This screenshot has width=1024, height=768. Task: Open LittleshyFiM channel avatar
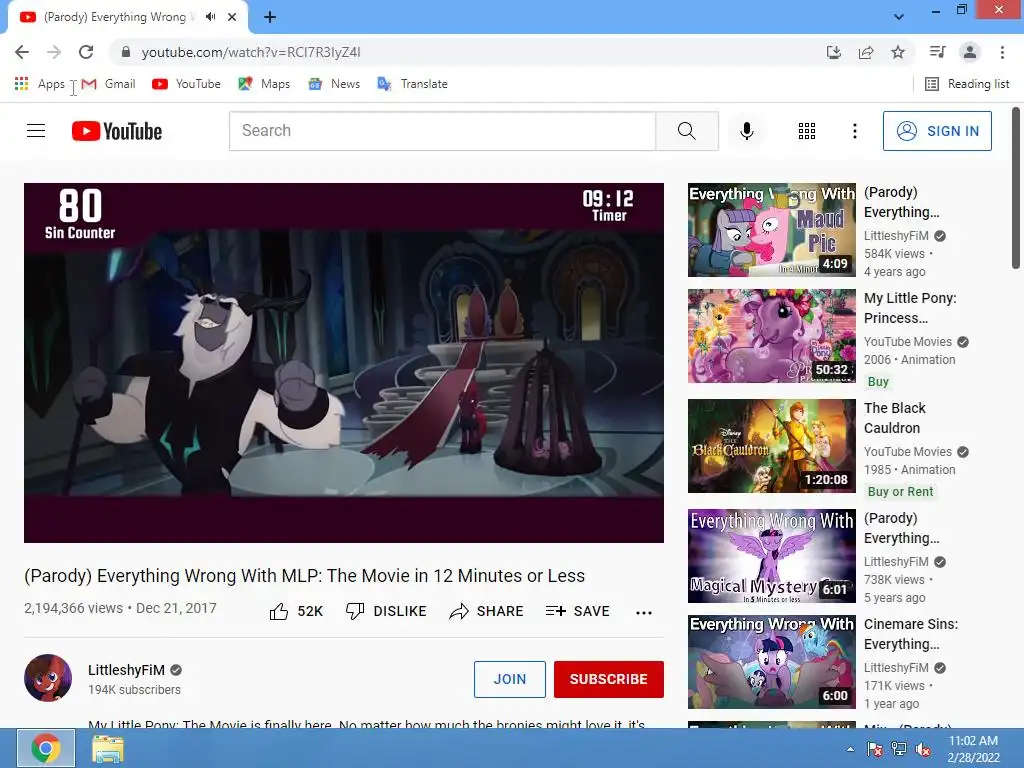pos(48,678)
